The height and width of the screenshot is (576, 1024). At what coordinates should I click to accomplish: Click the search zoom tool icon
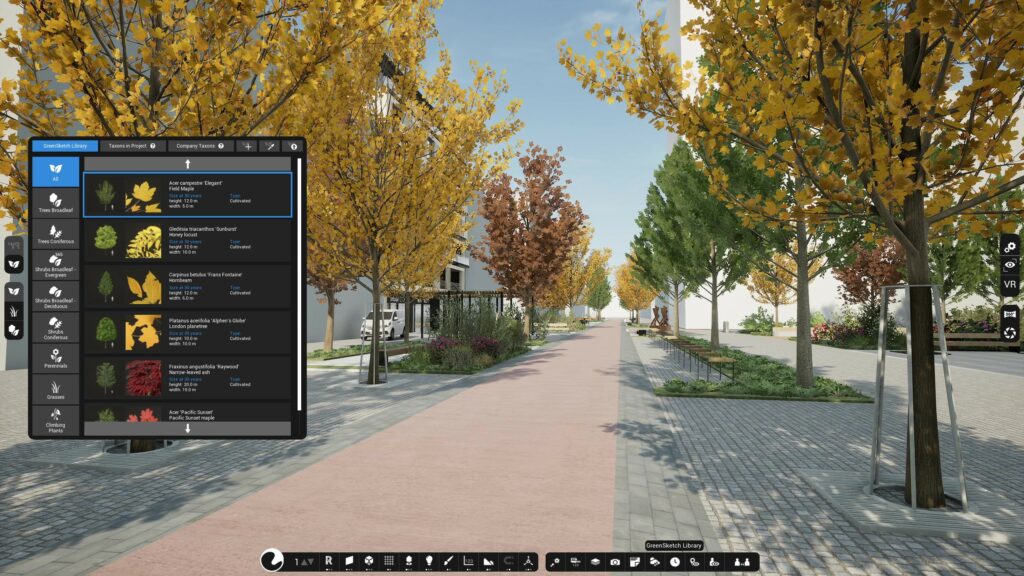click(x=555, y=562)
